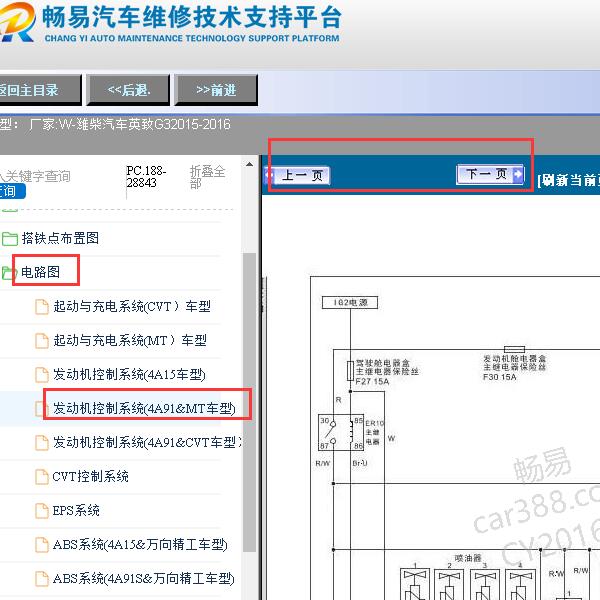The width and height of the screenshot is (600, 600).
Task: Open 发动机控制系统(4A91&CVT车型) diagram
Action: coord(147,442)
